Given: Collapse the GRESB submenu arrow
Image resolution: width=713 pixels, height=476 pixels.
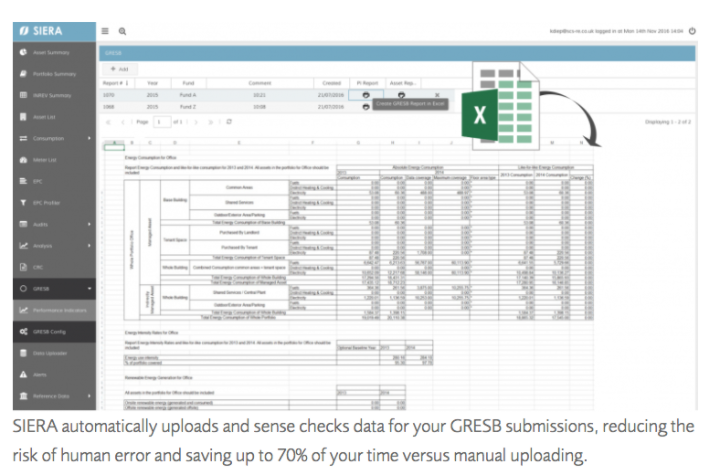Looking at the screenshot, I should click(x=89, y=289).
